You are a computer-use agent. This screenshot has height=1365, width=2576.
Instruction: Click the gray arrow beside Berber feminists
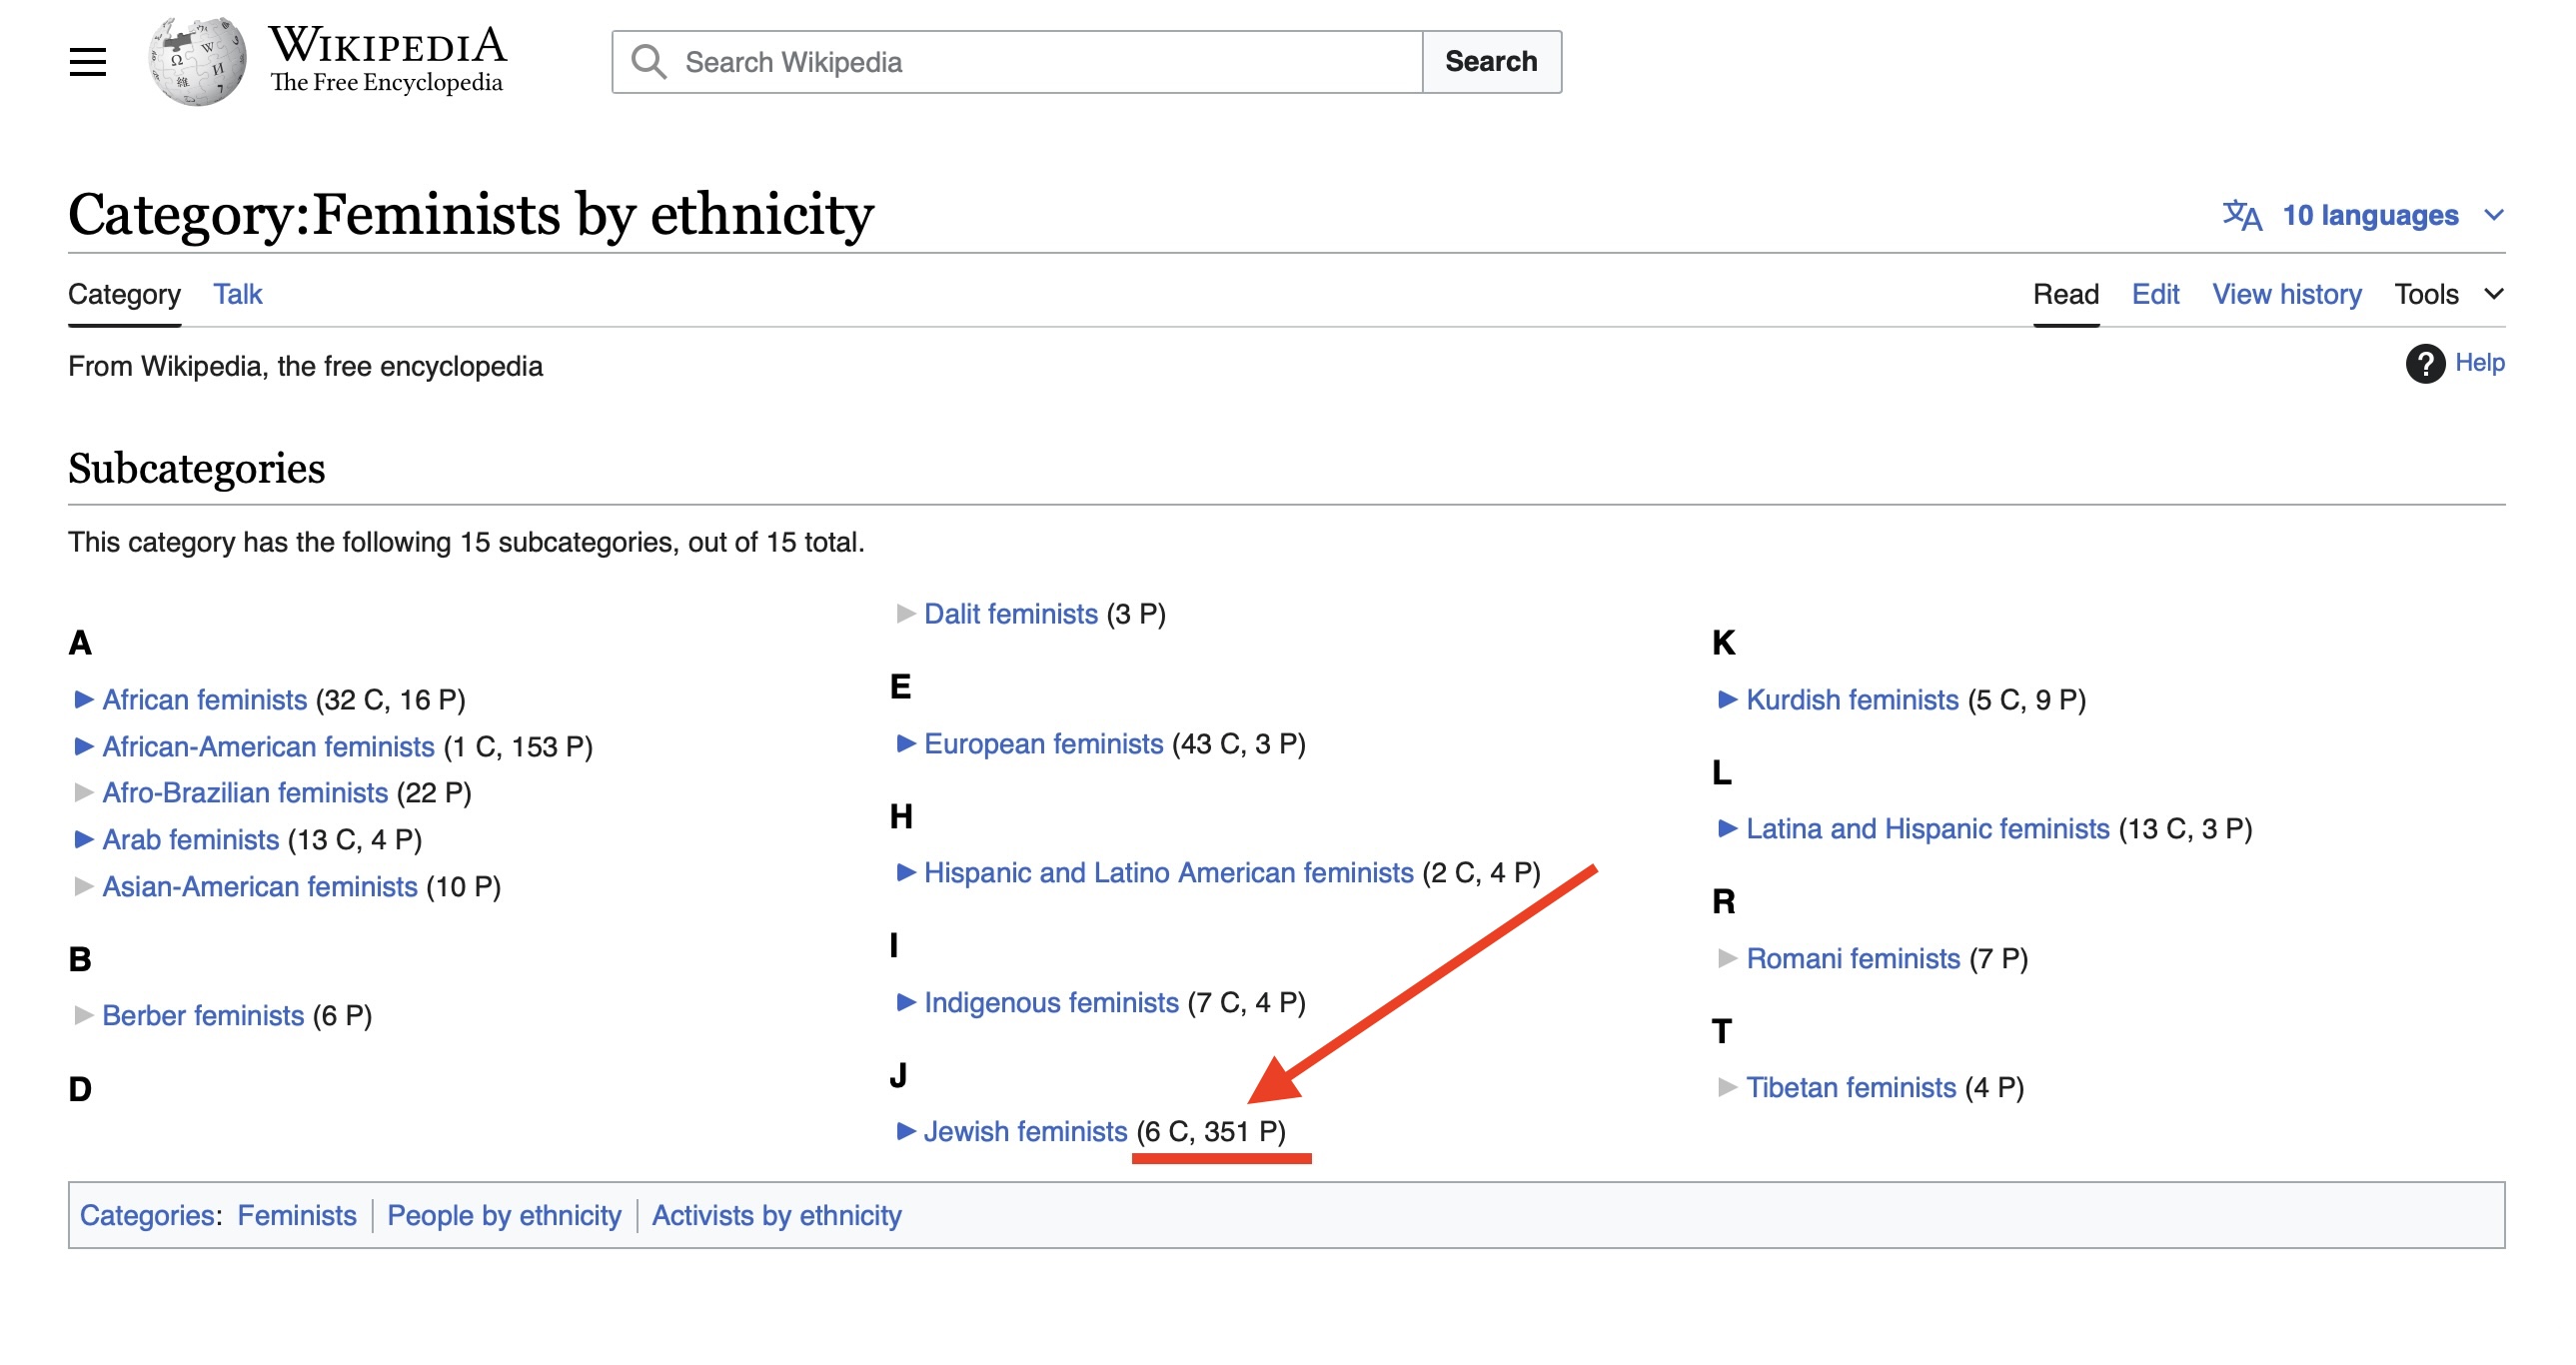(x=84, y=1015)
